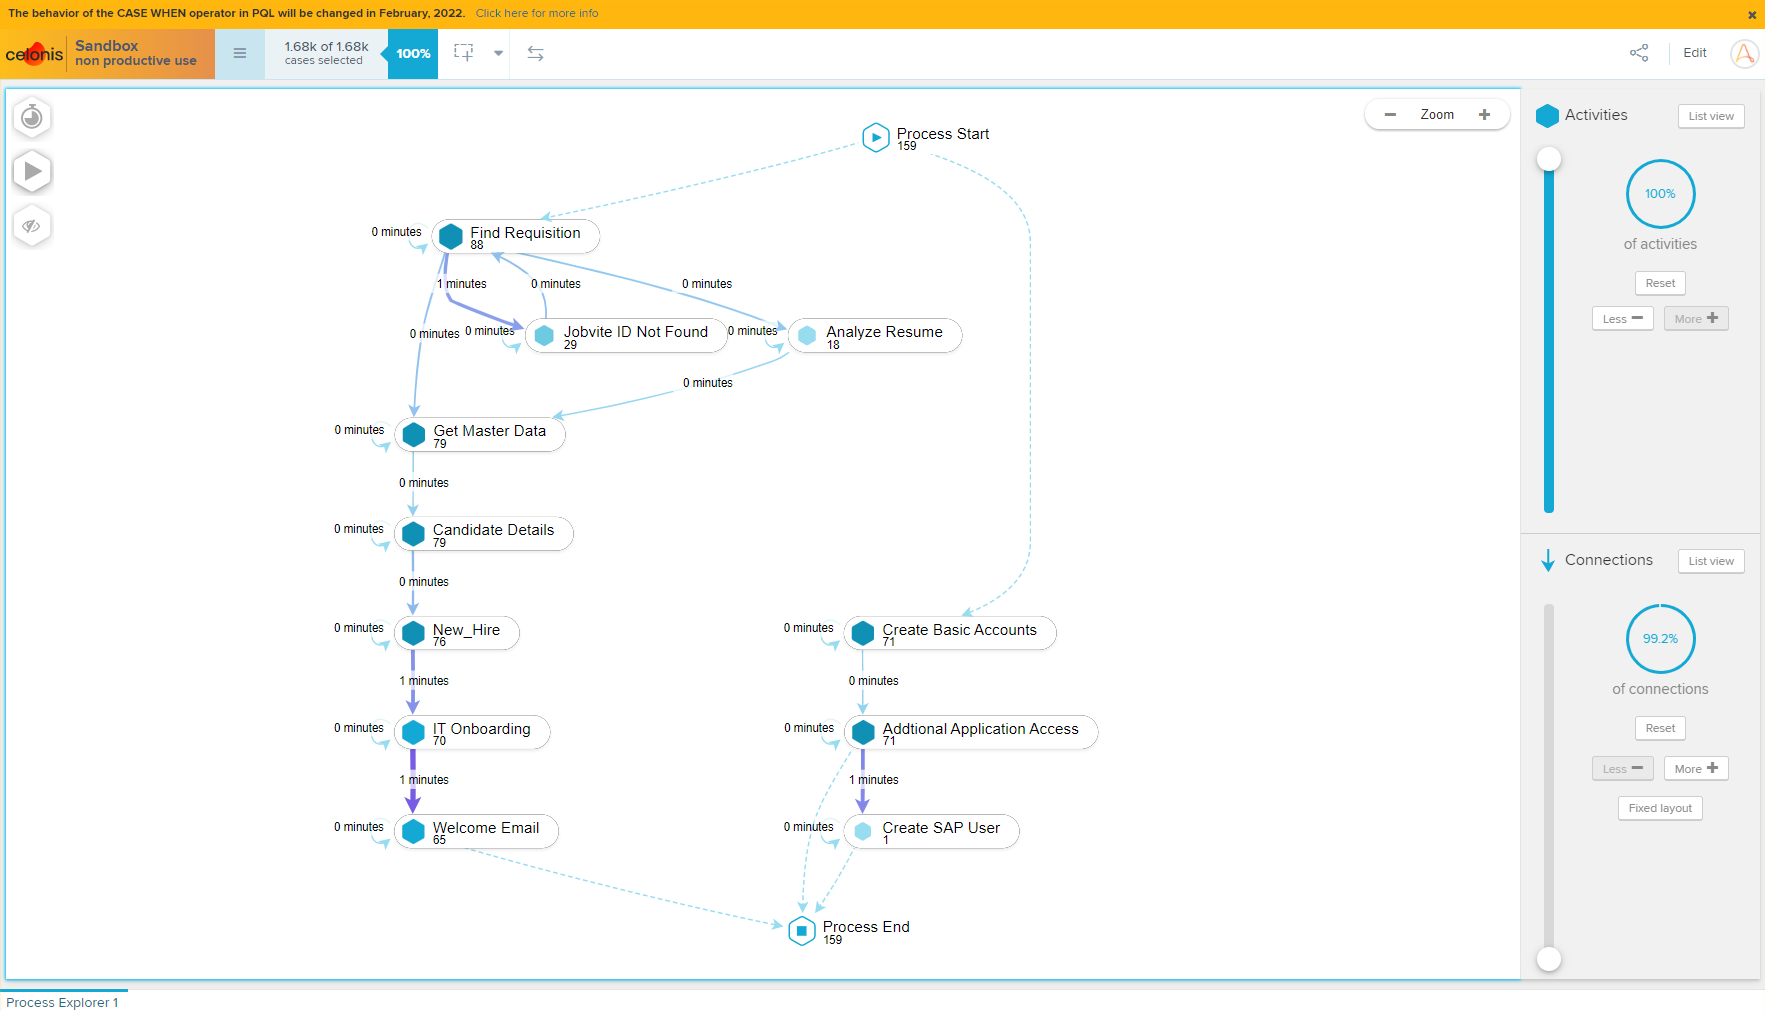Click the 'Welcome Email' label text
Viewport: 1765px width, 1011px height.
tap(486, 828)
